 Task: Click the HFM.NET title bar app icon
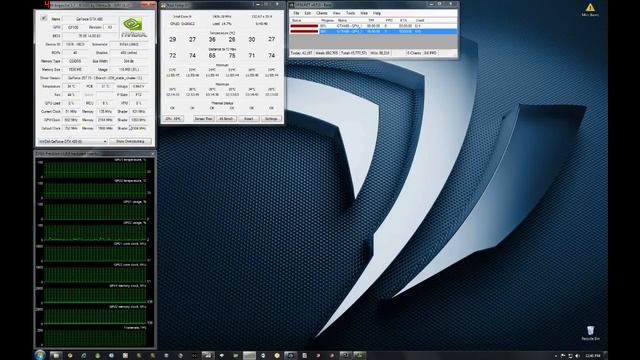pos(292,5)
